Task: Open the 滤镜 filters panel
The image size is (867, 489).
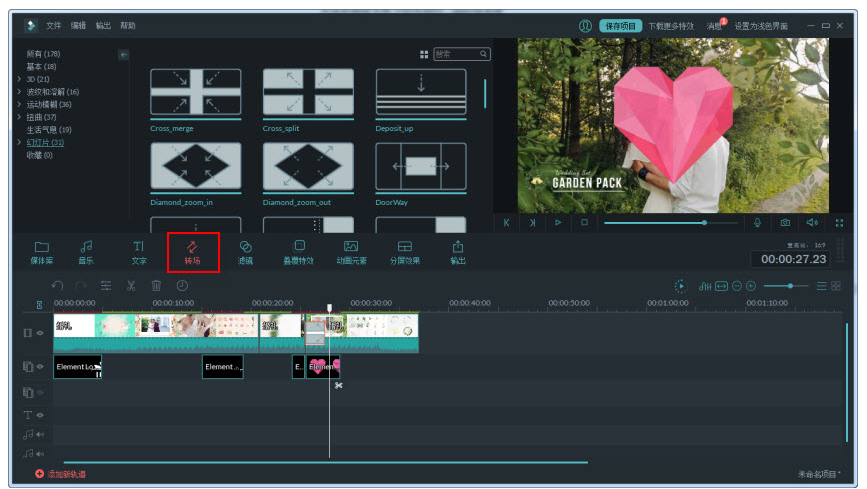Action: click(245, 251)
